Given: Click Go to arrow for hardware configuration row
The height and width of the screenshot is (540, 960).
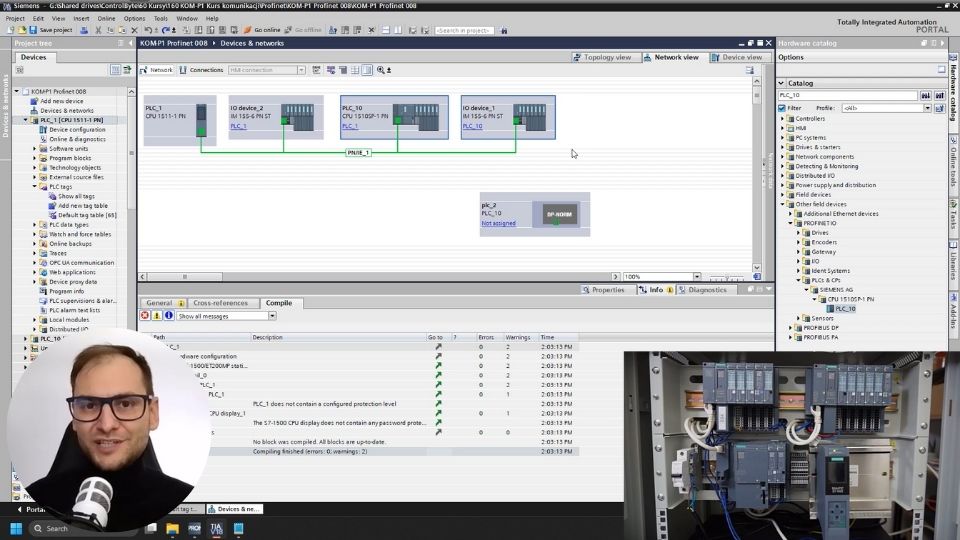Looking at the screenshot, I should point(438,356).
